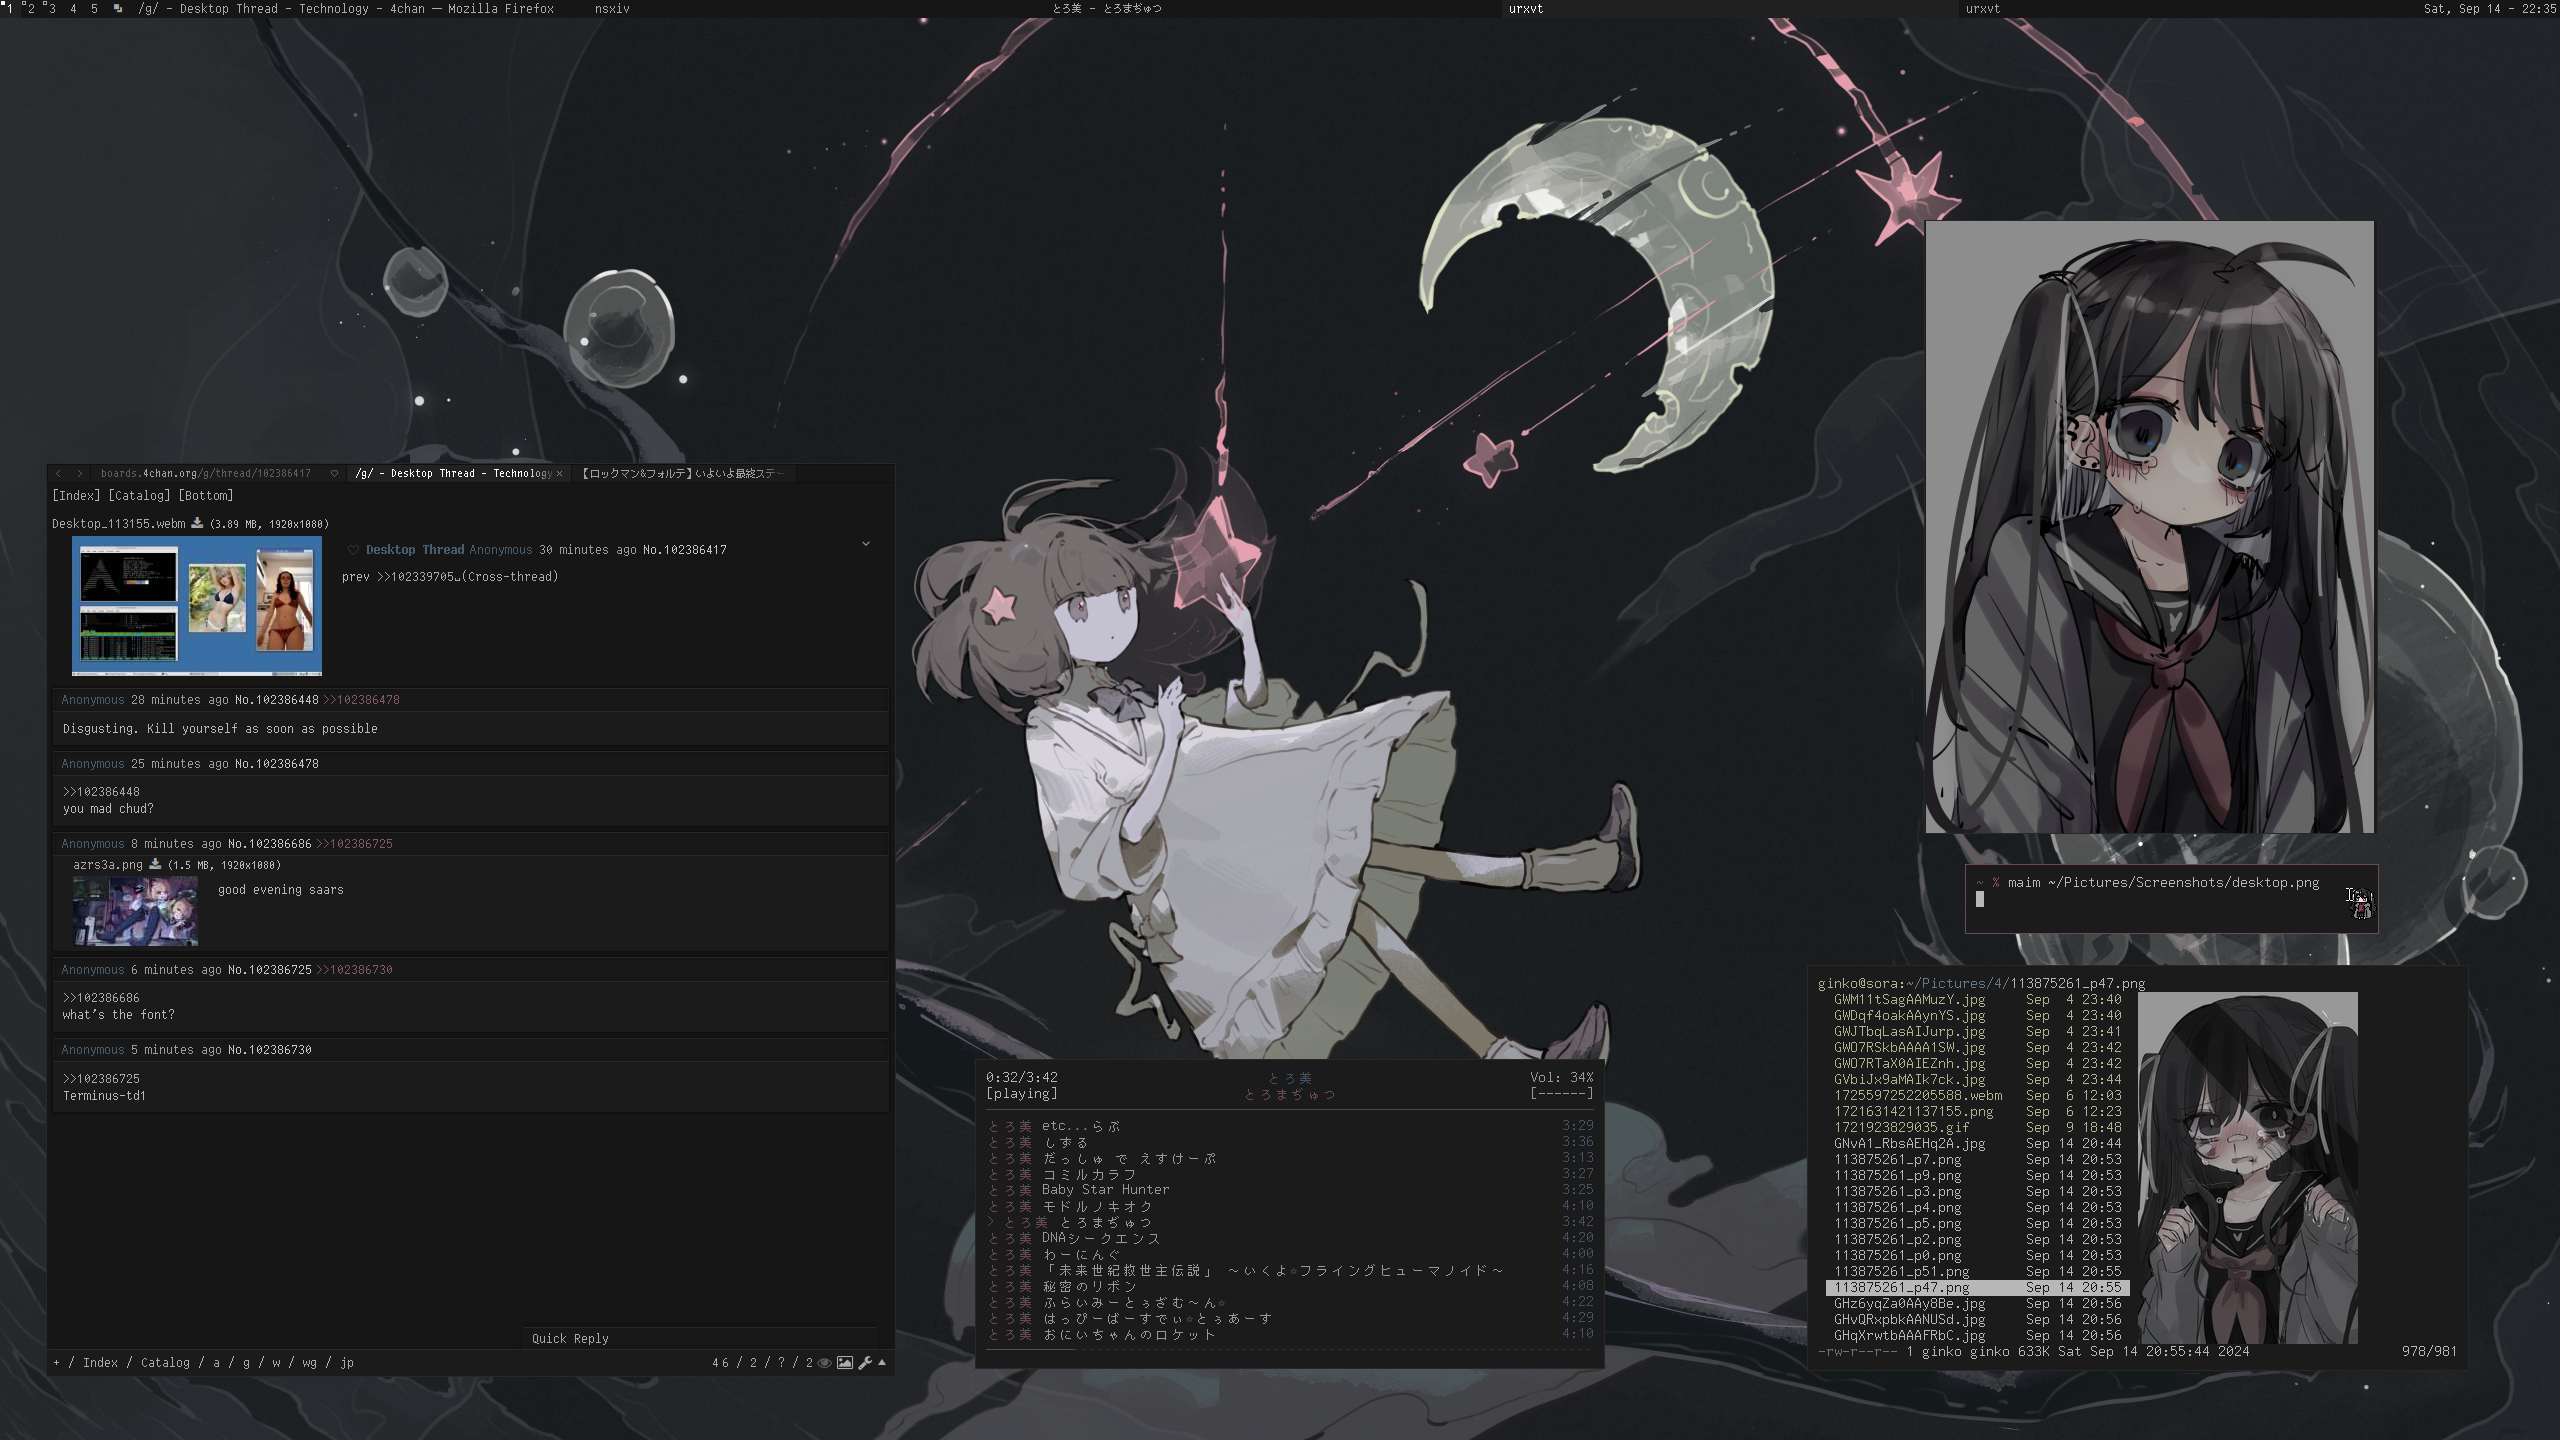This screenshot has width=2560, height=1440.
Task: Click quote >>102386725 in Terminus post
Action: tap(101, 1078)
